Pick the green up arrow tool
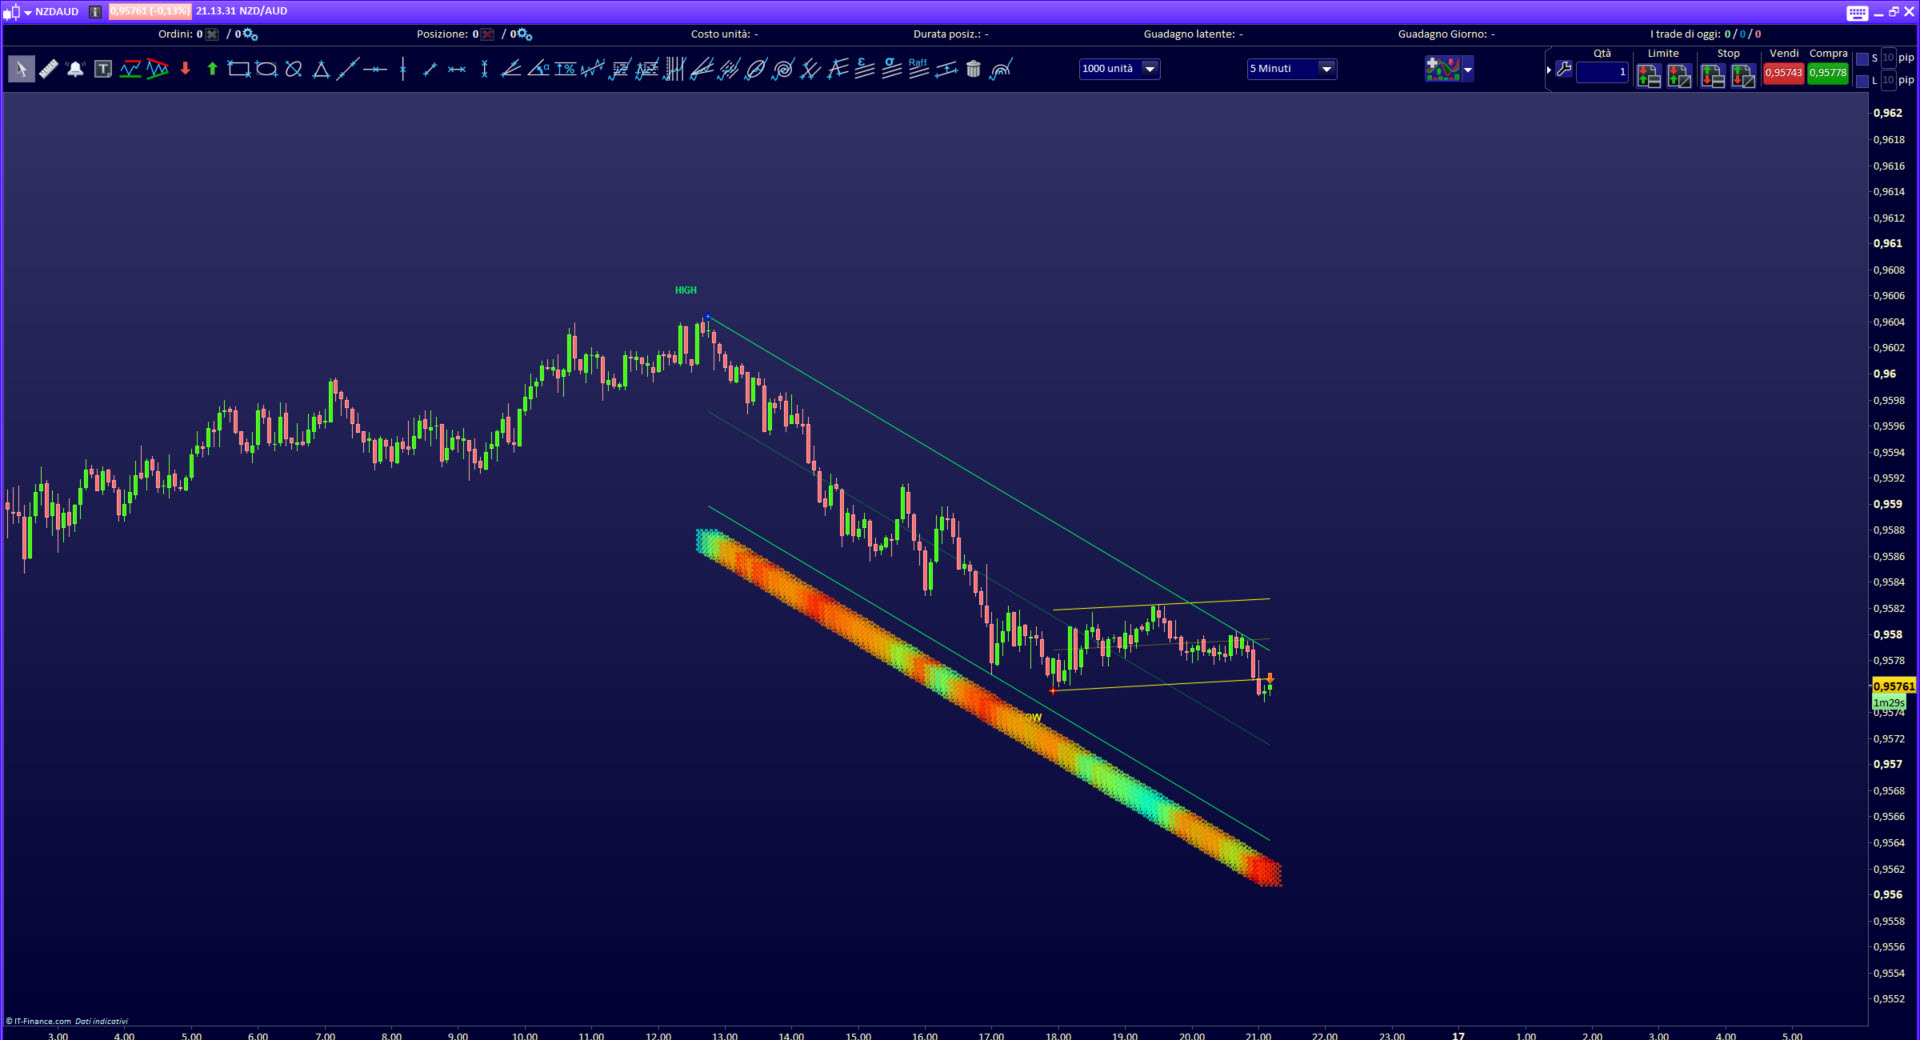1920x1040 pixels. click(212, 69)
